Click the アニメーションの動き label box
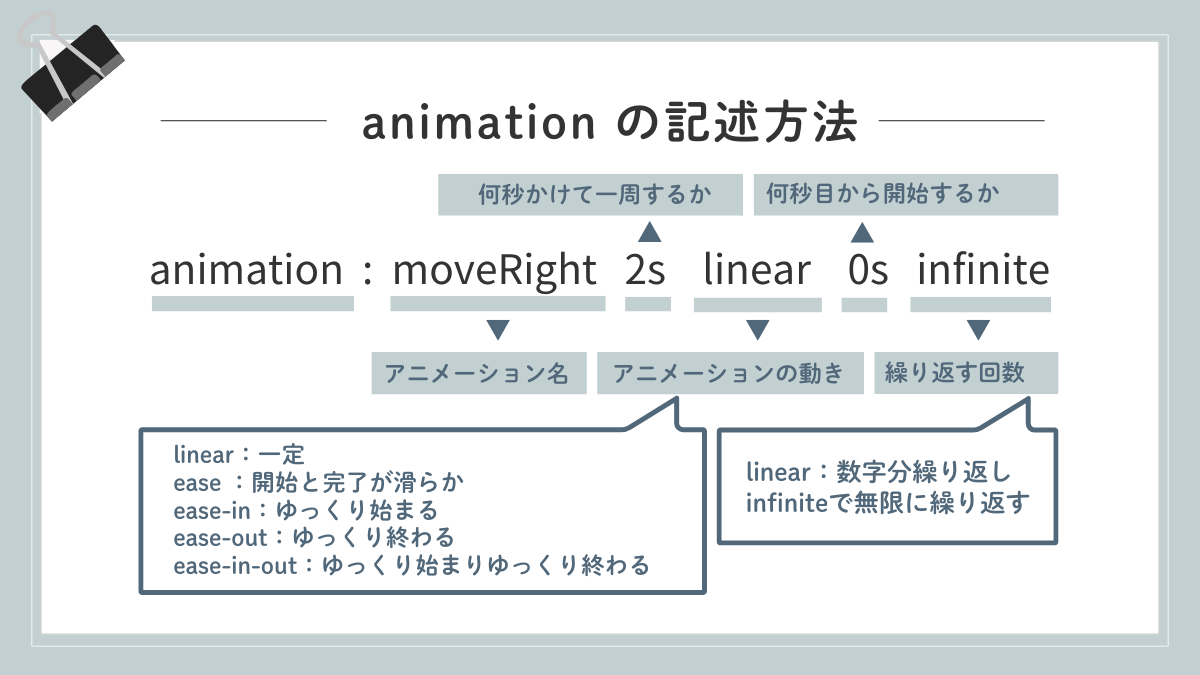Viewport: 1200px width, 675px height. pyautogui.click(x=730, y=374)
